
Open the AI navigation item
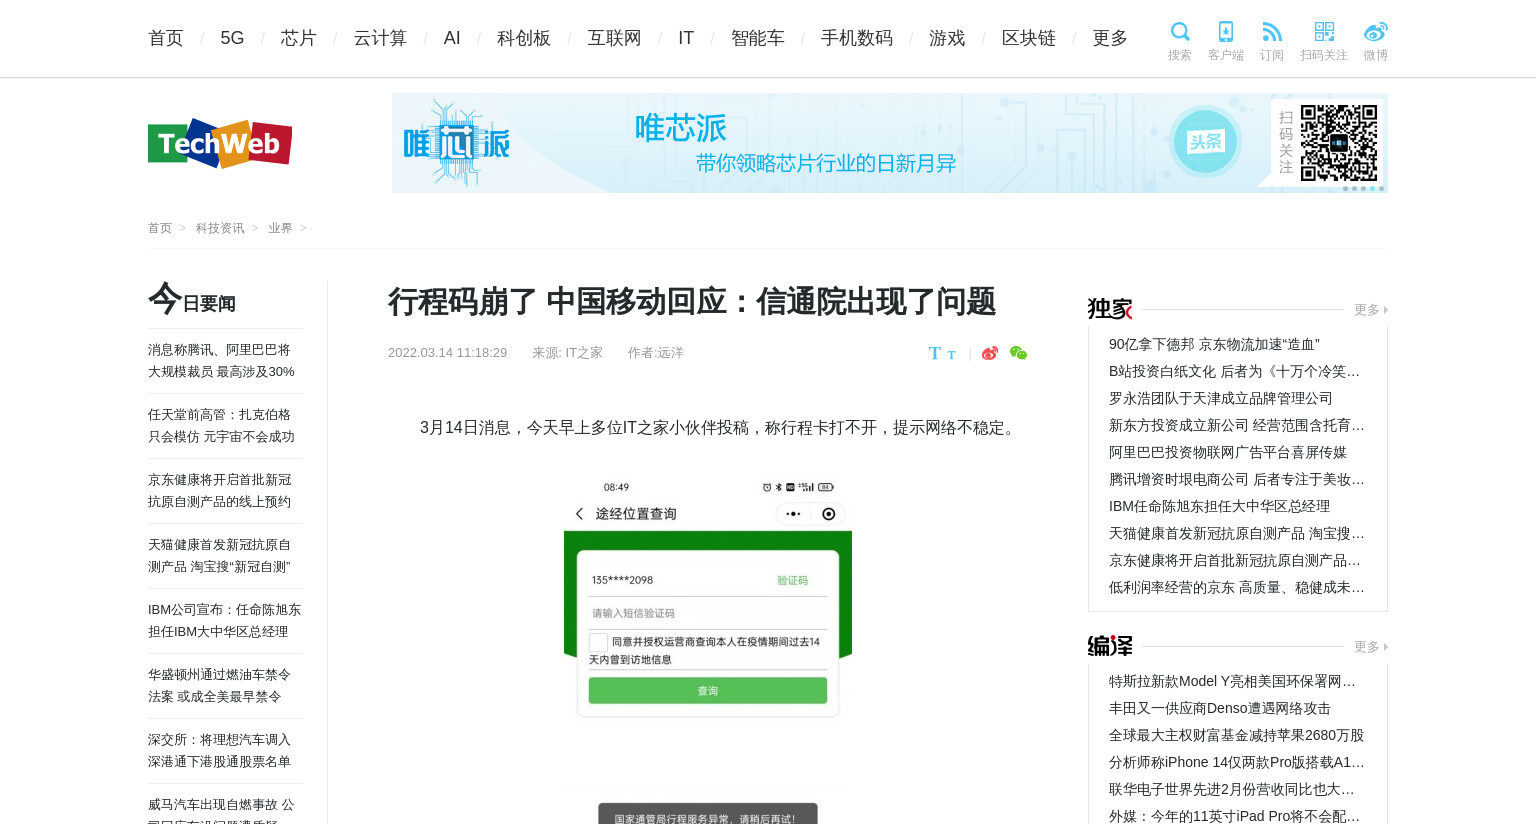tap(452, 38)
